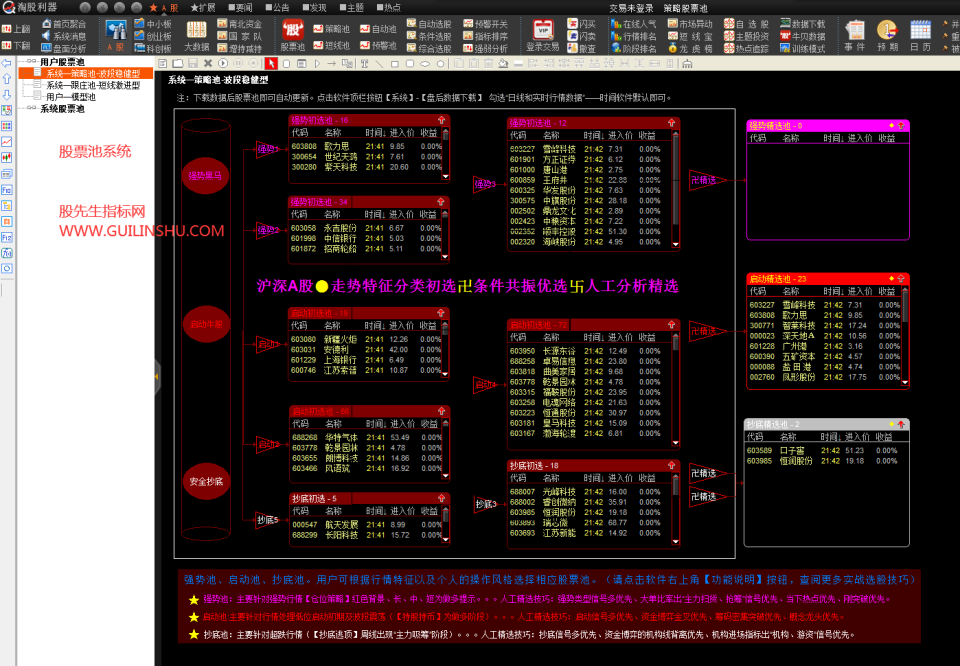Collapse left panel with the side handle
The height and width of the screenshot is (666, 960).
click(157, 377)
